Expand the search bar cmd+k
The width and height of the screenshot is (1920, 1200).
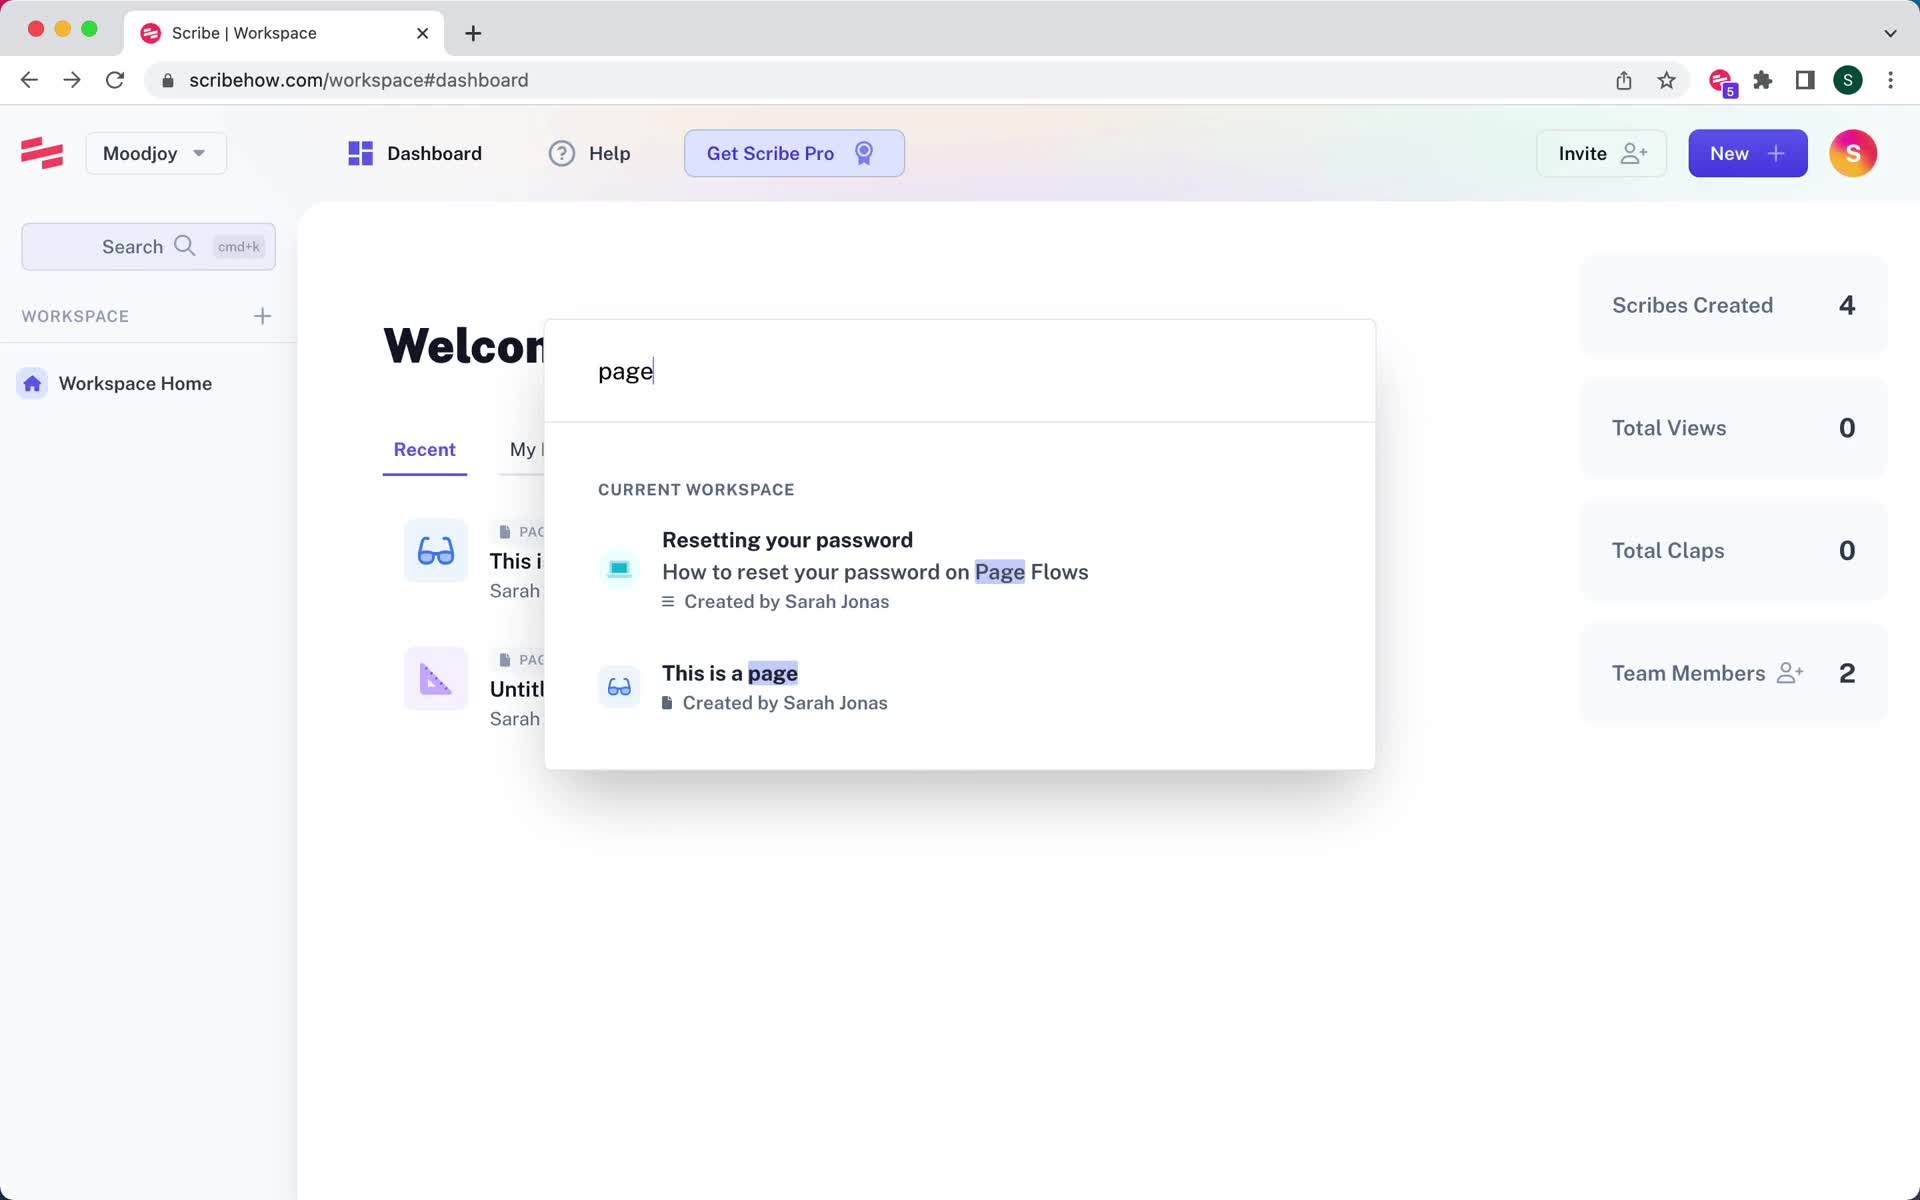(148, 246)
